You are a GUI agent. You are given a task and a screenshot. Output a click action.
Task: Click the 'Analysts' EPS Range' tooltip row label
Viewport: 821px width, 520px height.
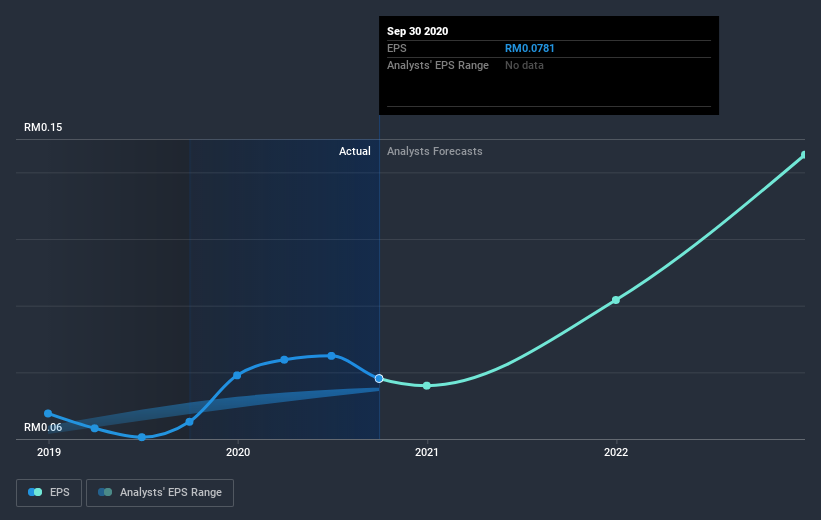pos(438,65)
